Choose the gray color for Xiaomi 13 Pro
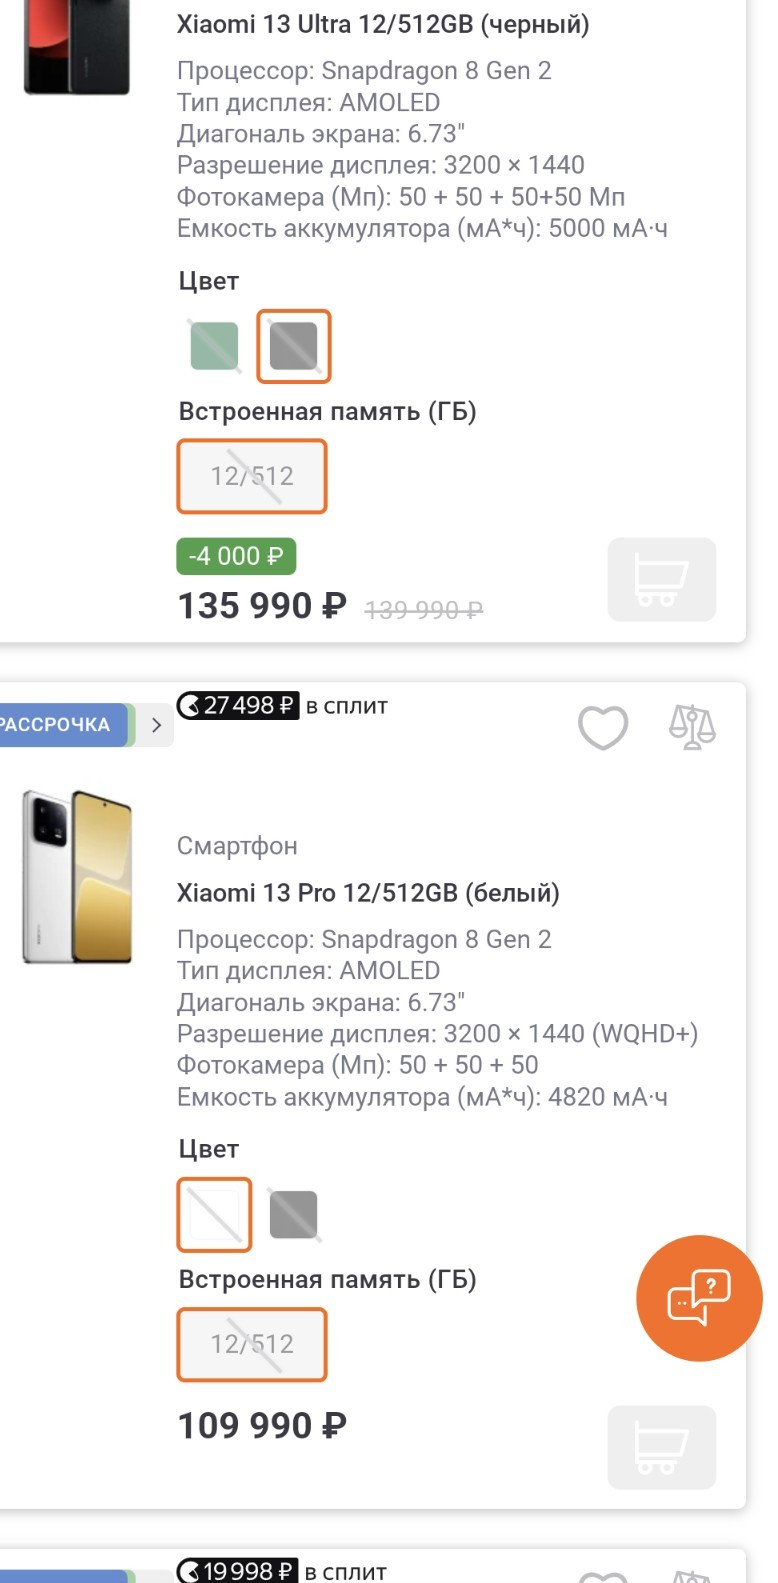 294,1214
